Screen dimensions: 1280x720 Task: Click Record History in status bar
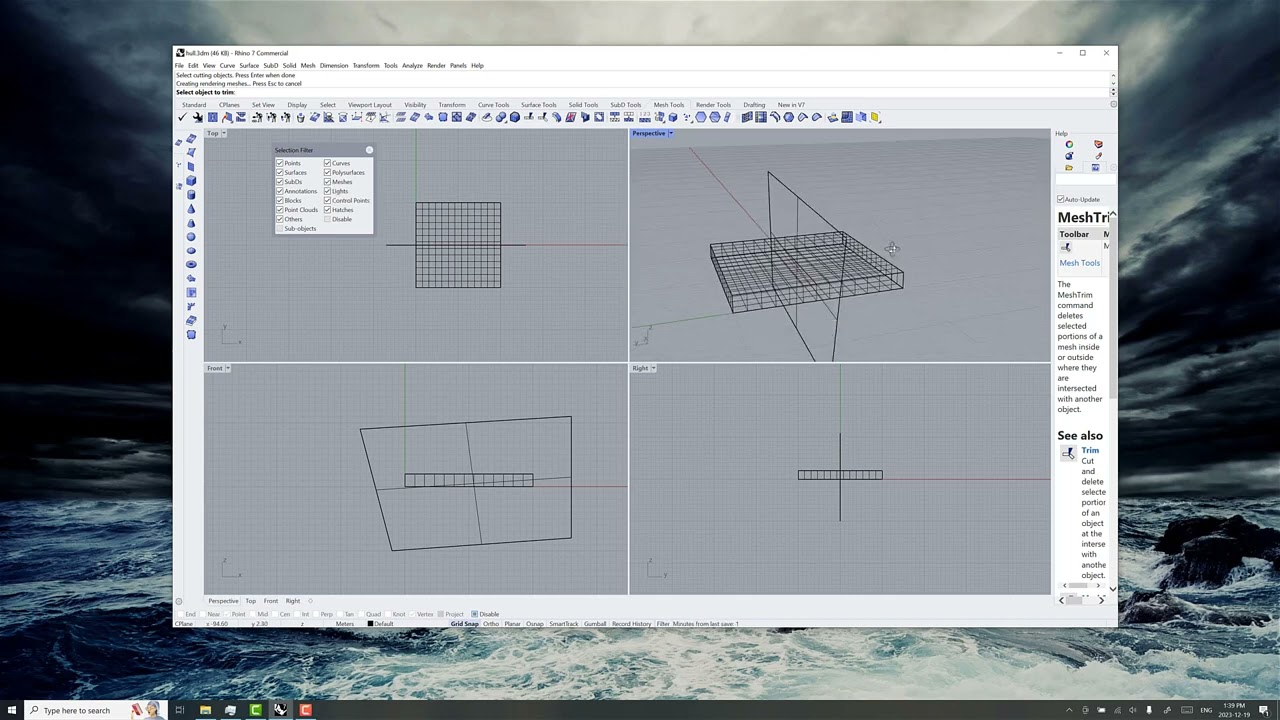[x=631, y=624]
